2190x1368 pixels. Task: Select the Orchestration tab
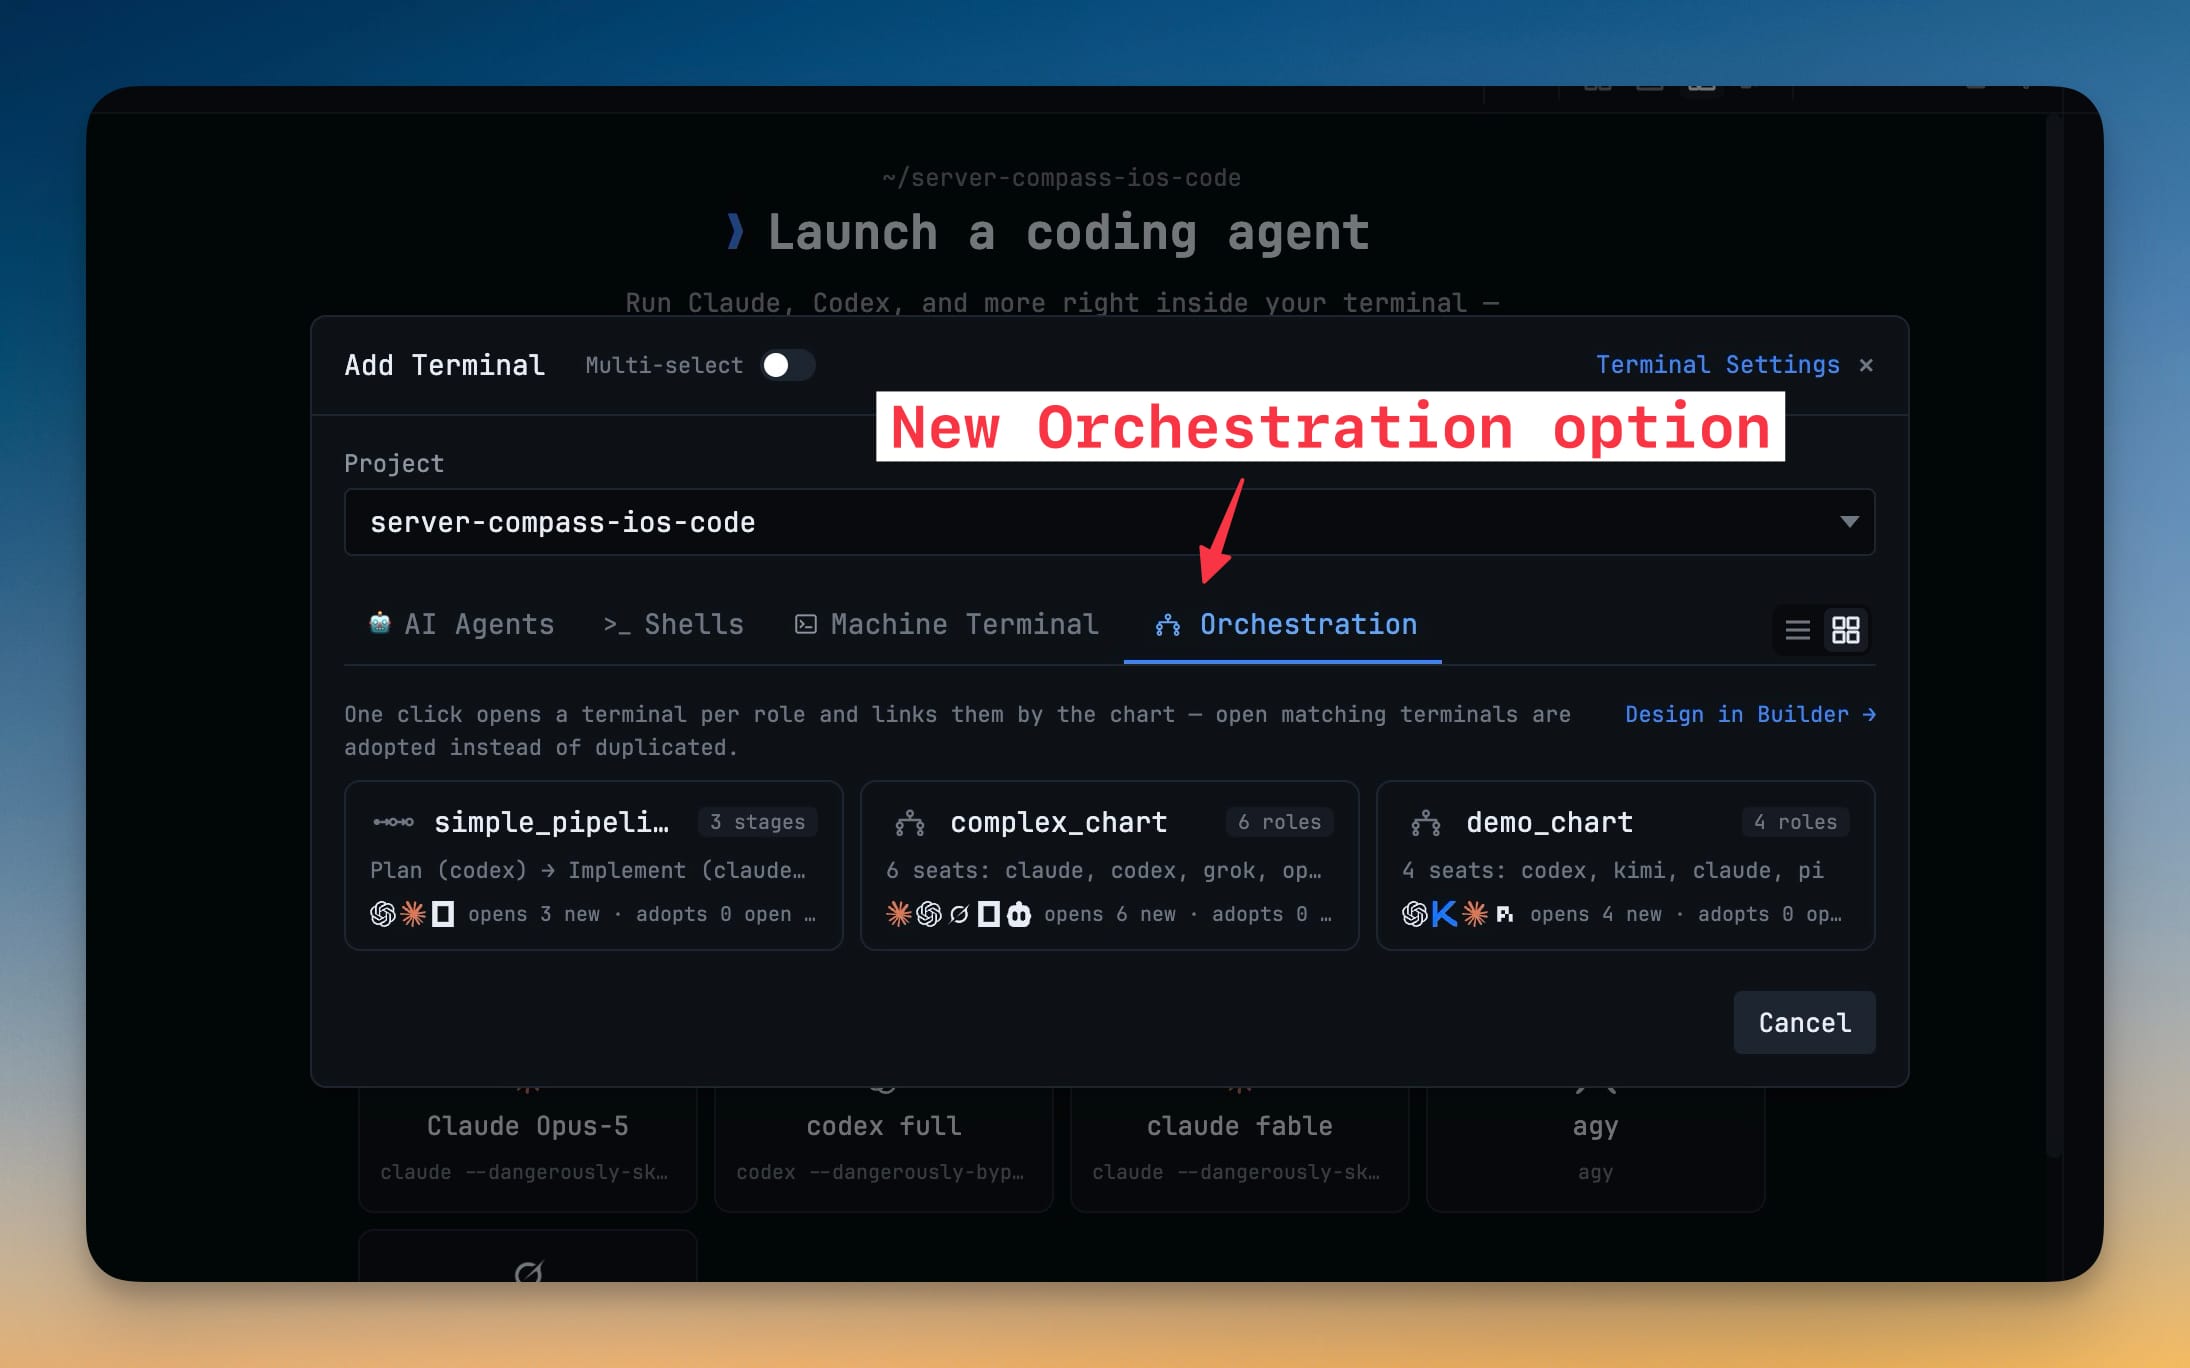point(1284,626)
